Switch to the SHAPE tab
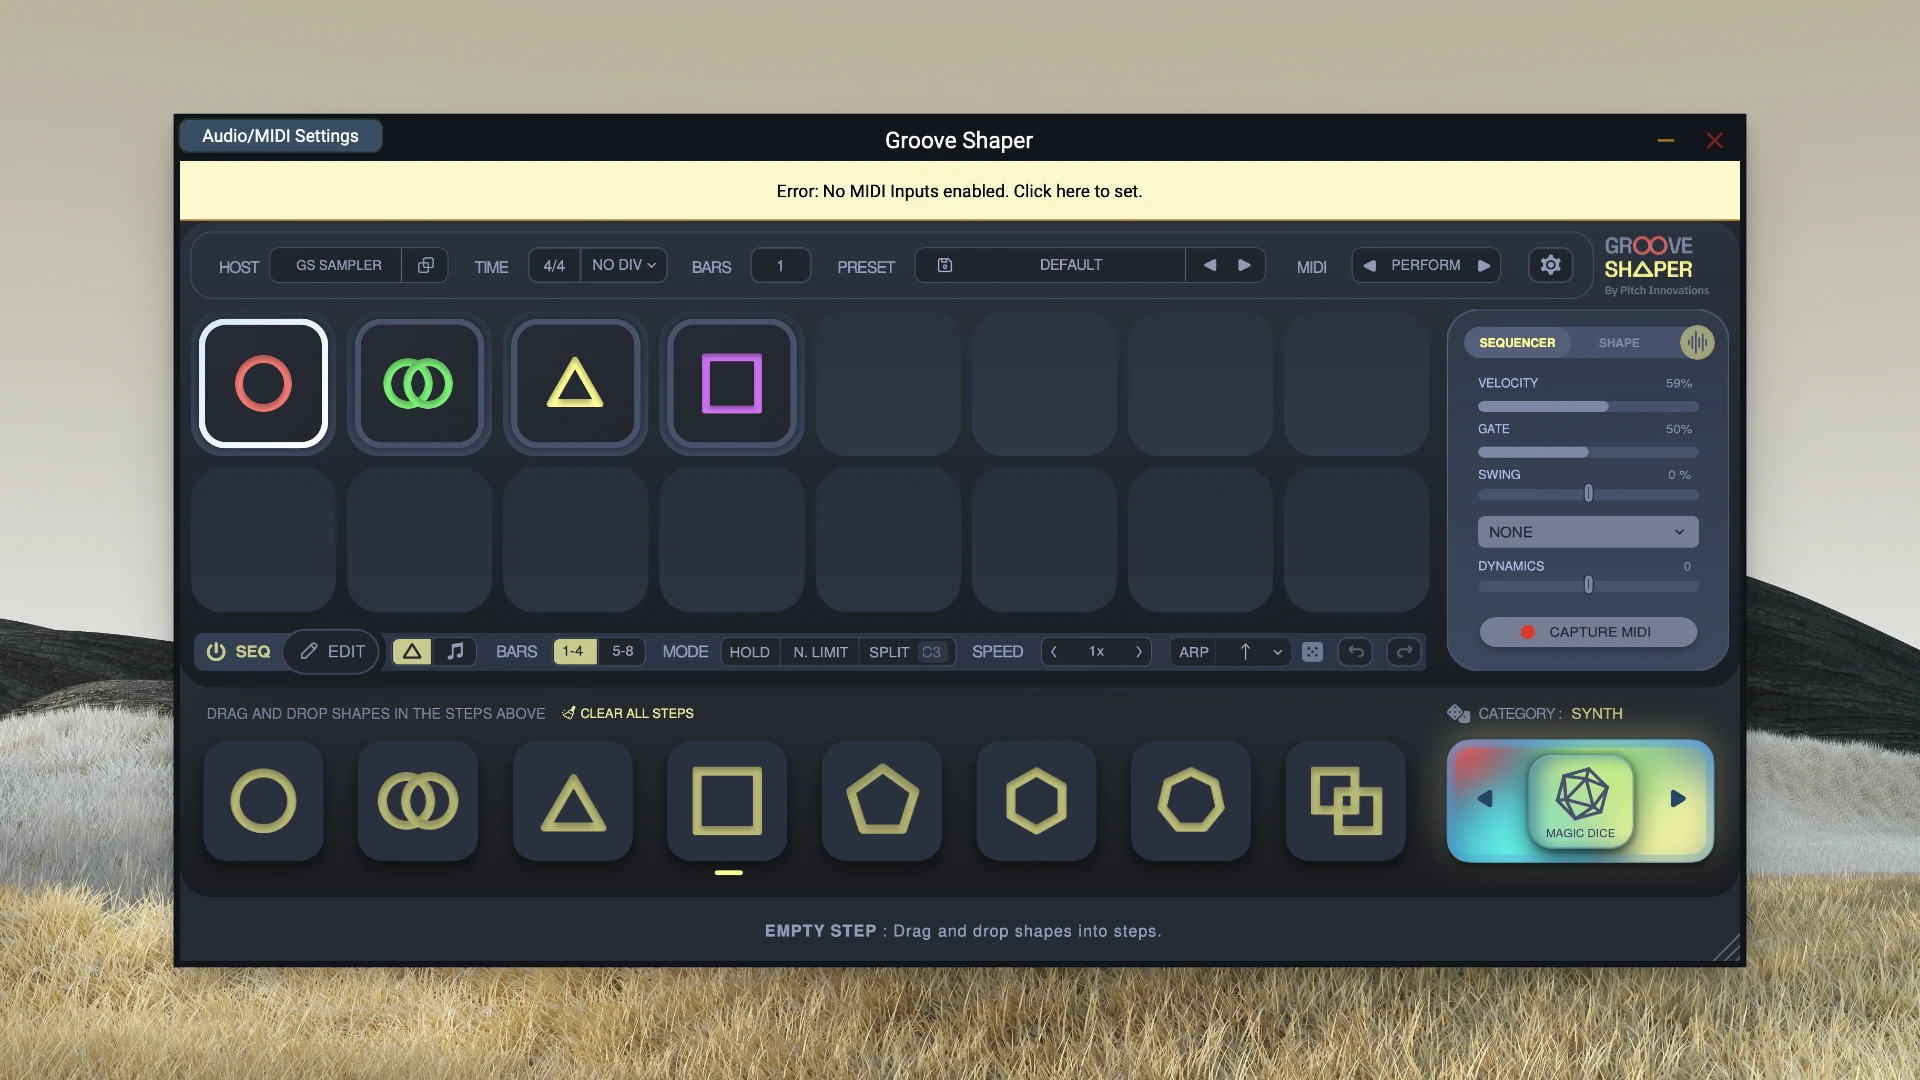This screenshot has width=1920, height=1080. click(1618, 342)
